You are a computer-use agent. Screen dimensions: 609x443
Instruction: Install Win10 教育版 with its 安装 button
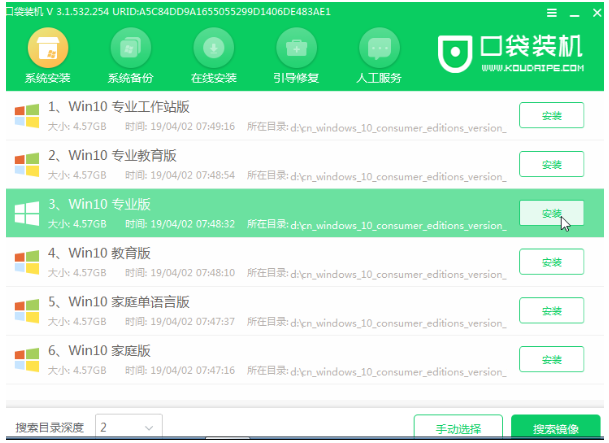tap(552, 262)
